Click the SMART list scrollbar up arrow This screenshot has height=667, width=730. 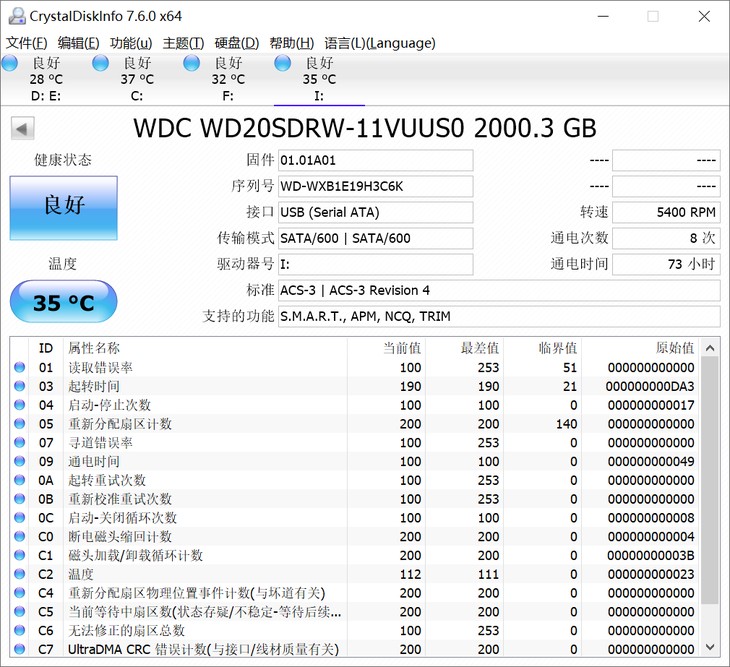tap(710, 348)
